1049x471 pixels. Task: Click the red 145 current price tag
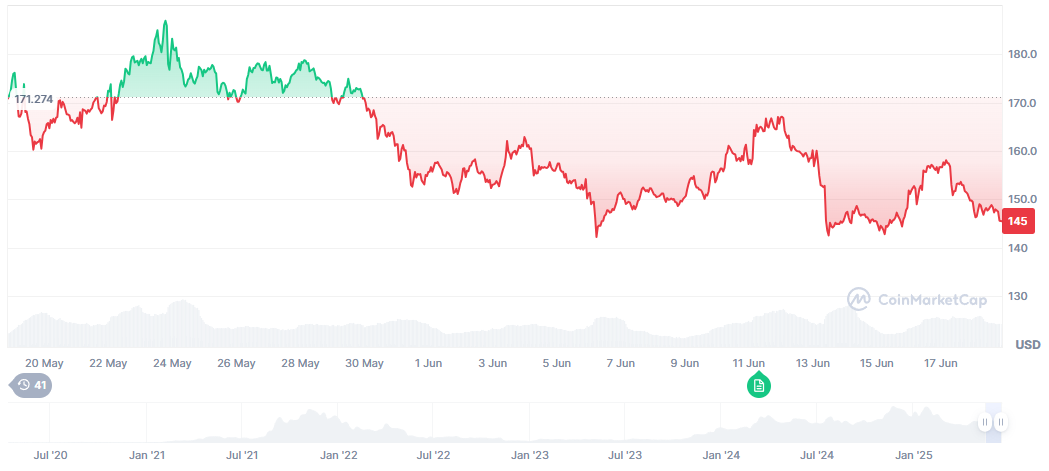point(1018,222)
